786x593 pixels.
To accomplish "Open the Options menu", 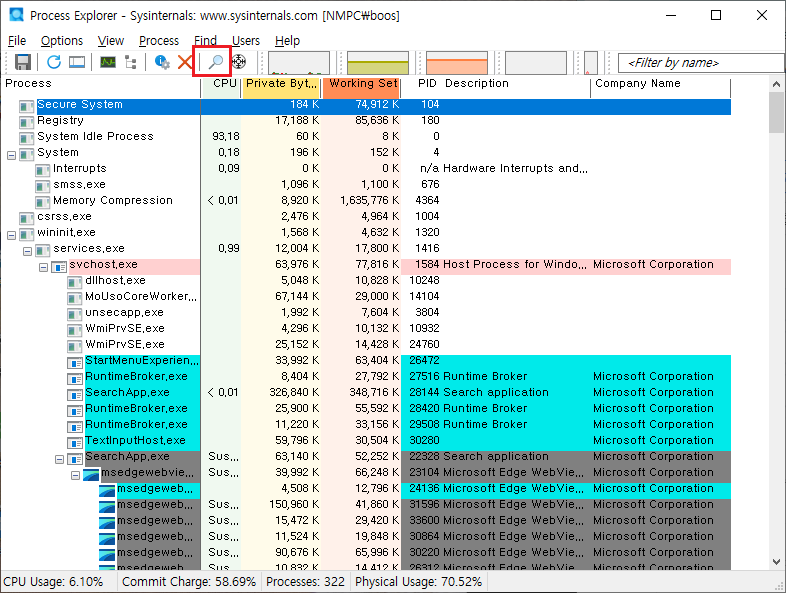I will coord(62,41).
